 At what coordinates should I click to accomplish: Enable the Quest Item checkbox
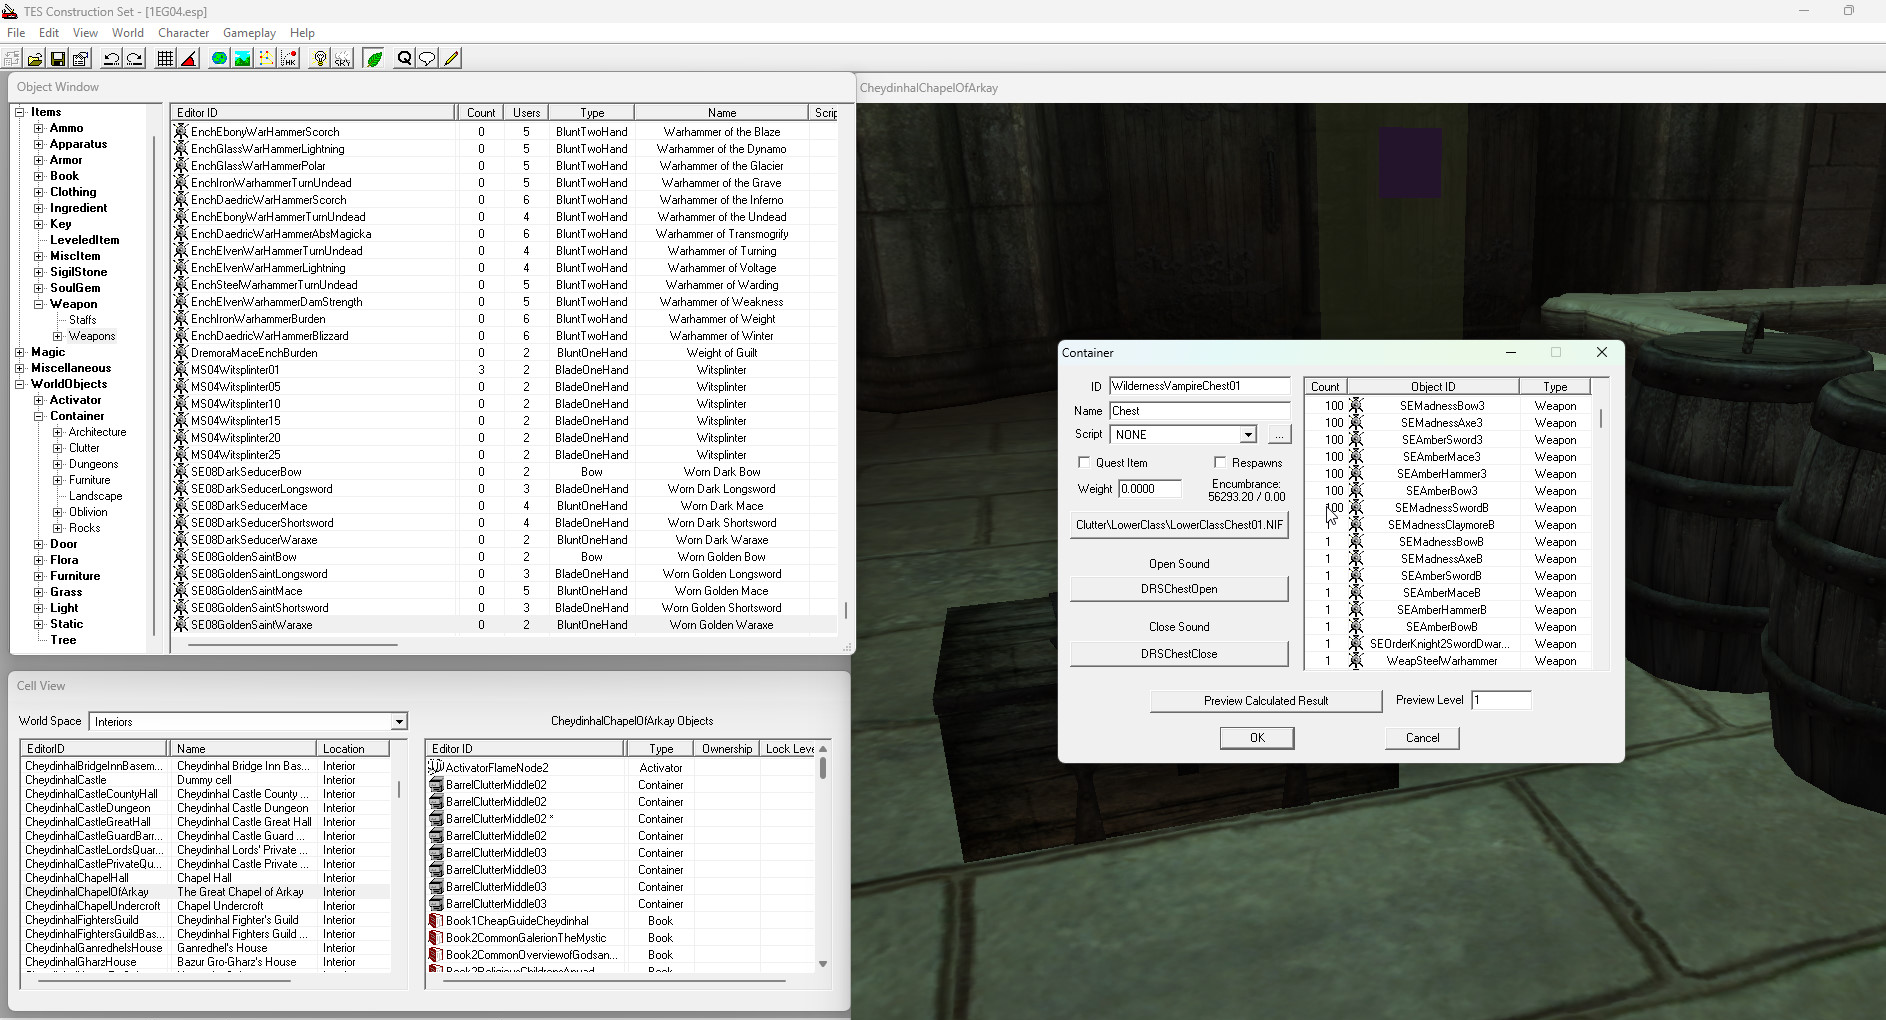[x=1084, y=463]
